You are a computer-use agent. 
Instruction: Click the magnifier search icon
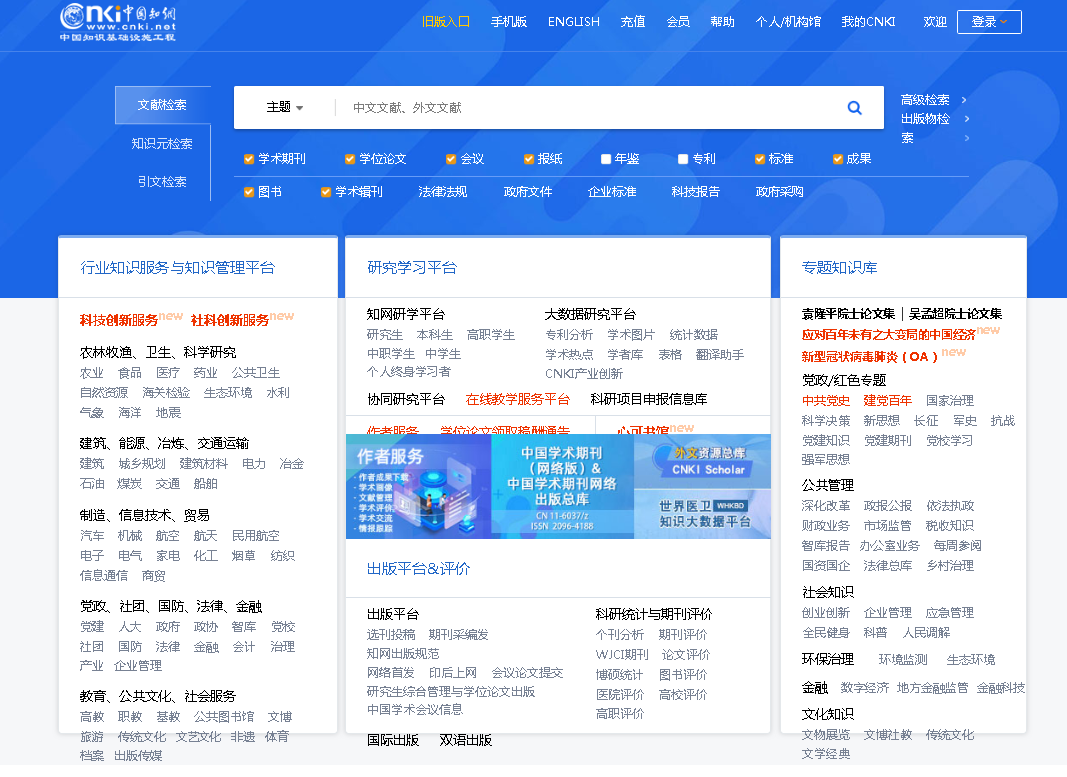(x=855, y=108)
